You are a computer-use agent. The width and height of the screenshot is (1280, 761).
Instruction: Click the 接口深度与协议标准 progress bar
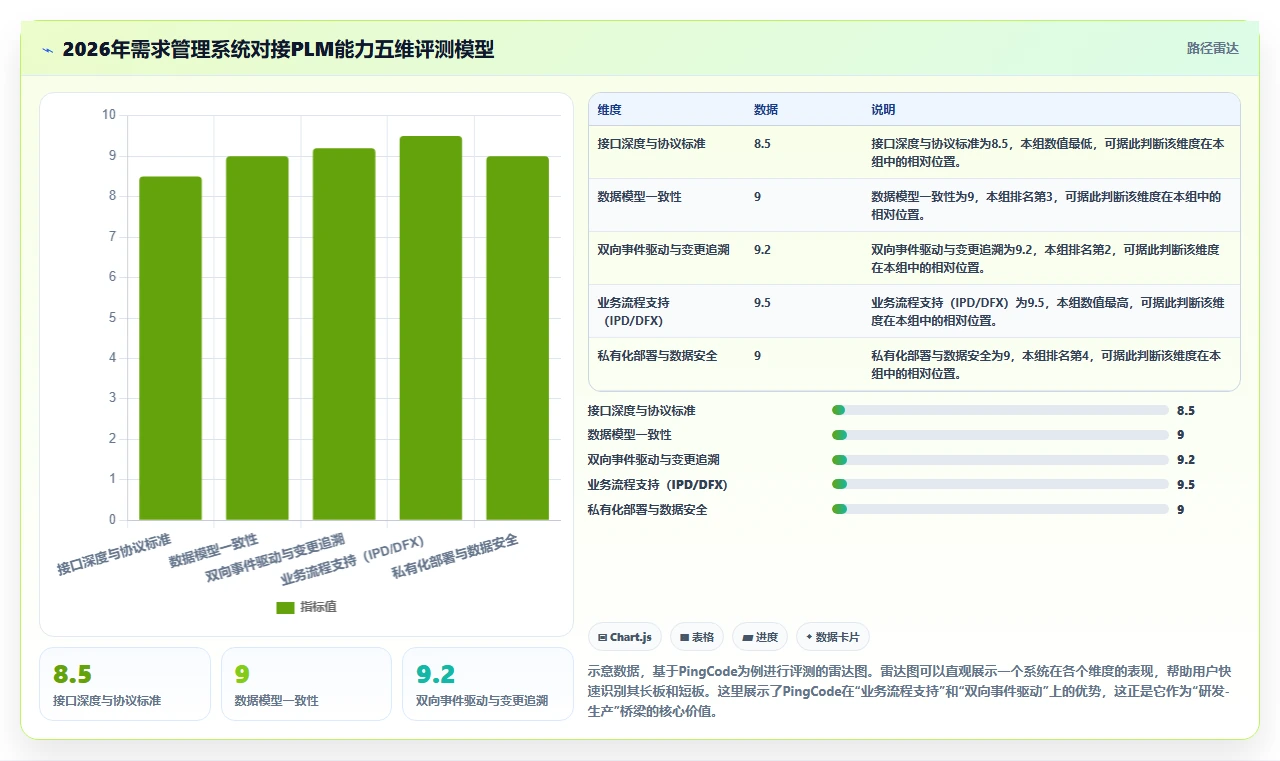(x=1000, y=410)
